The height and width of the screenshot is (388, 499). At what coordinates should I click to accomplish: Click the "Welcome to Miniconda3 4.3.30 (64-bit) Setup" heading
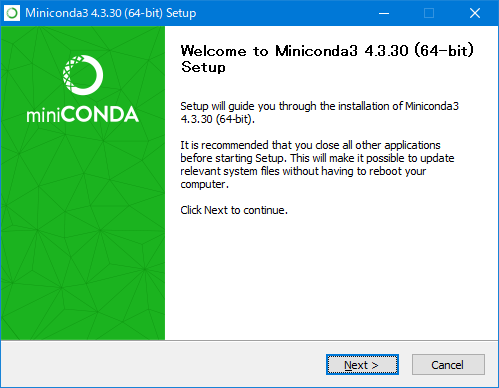[327, 59]
